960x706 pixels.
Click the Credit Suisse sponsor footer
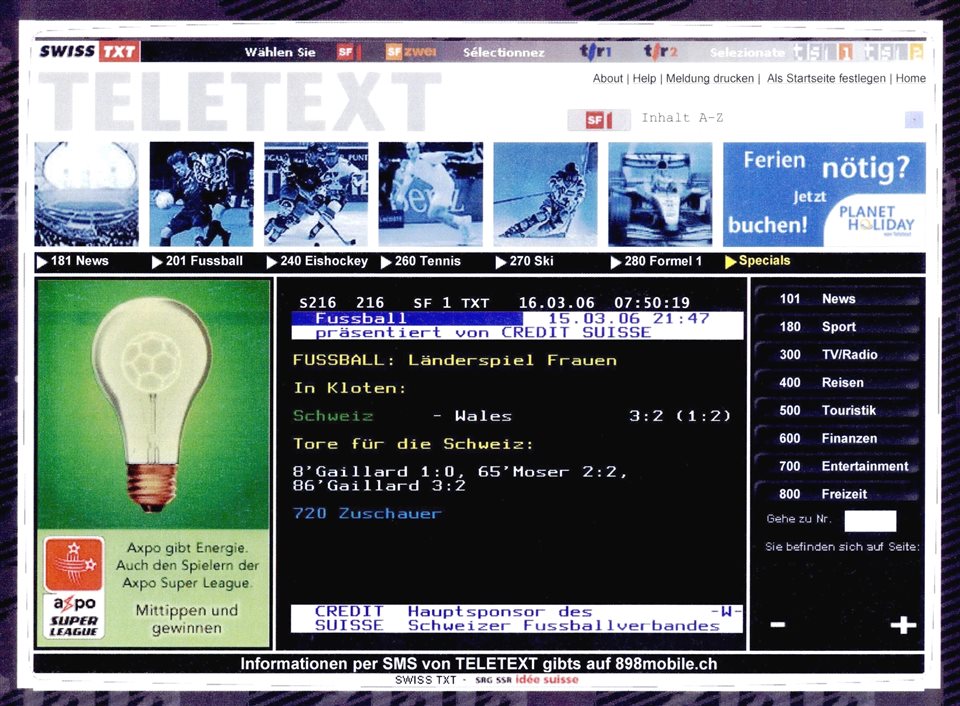coord(517,618)
